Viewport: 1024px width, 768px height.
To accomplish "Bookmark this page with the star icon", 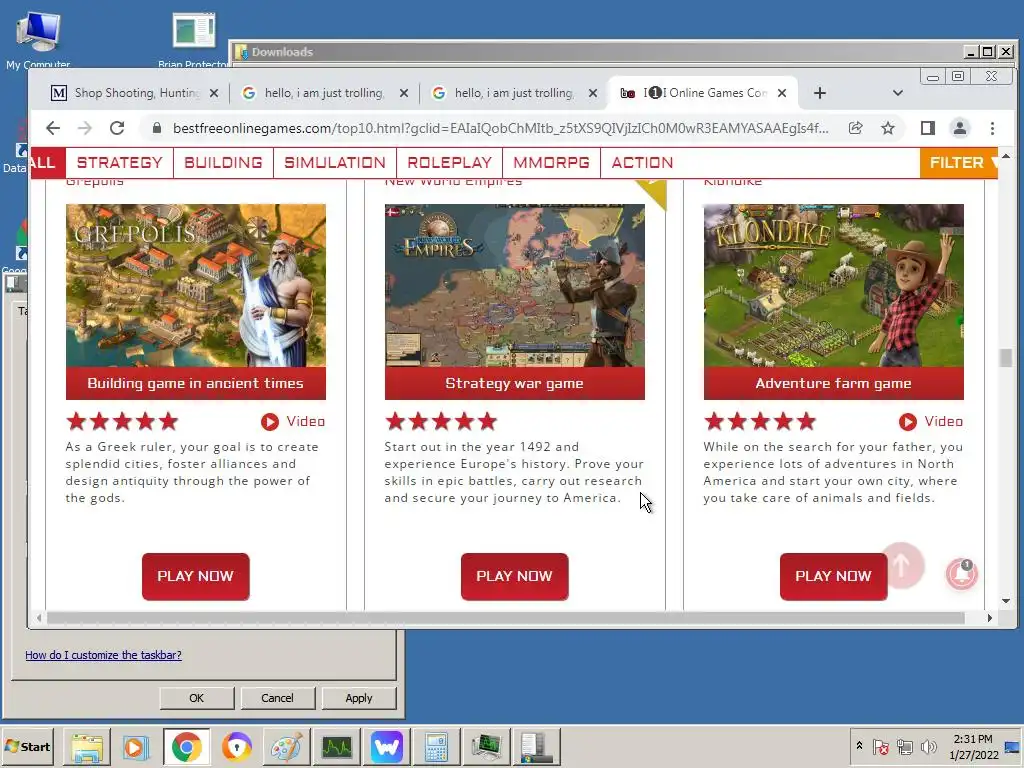I will click(888, 128).
